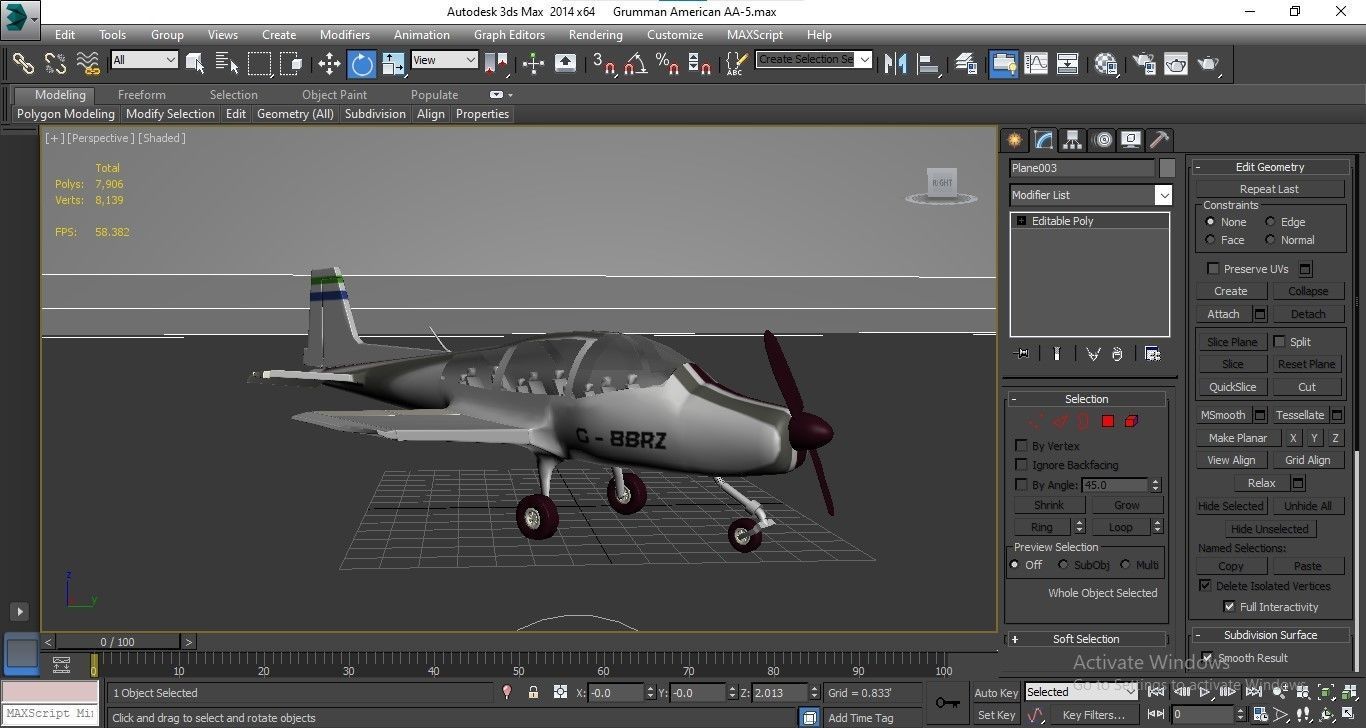Click the Attach button
Screen dimensions: 1366x728
(1223, 314)
